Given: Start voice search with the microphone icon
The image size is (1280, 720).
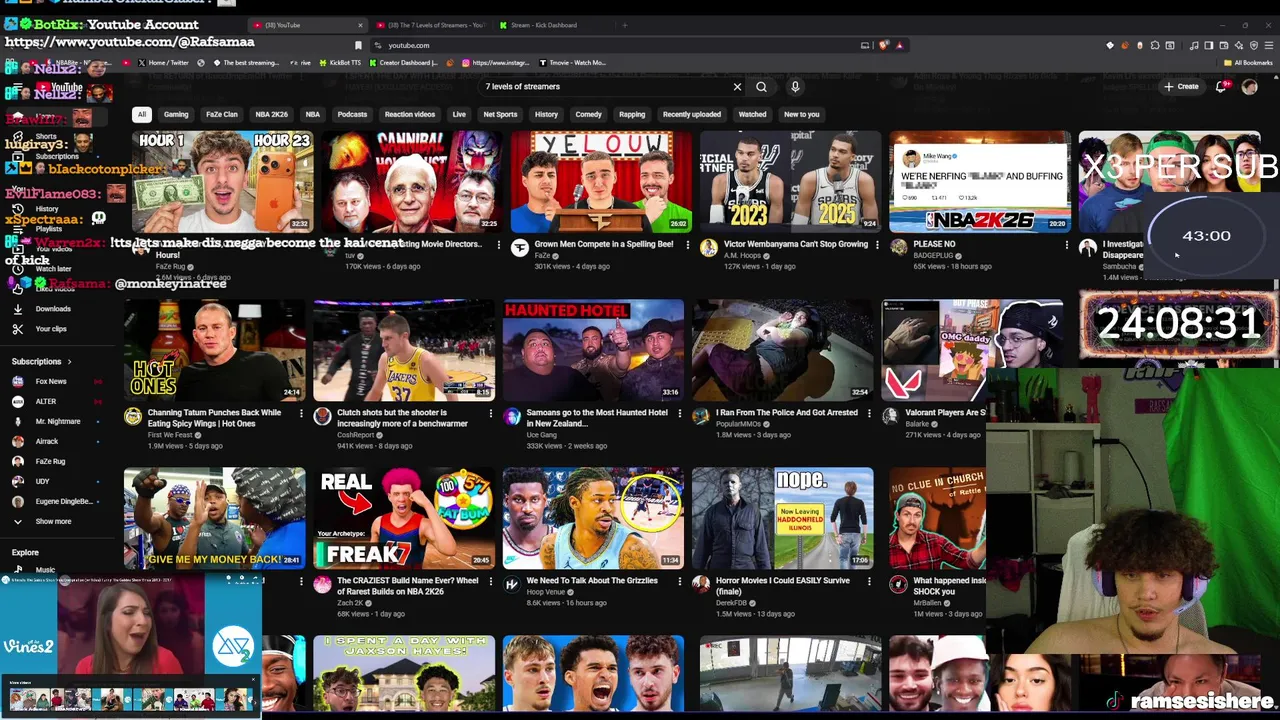Looking at the screenshot, I should pyautogui.click(x=795, y=87).
